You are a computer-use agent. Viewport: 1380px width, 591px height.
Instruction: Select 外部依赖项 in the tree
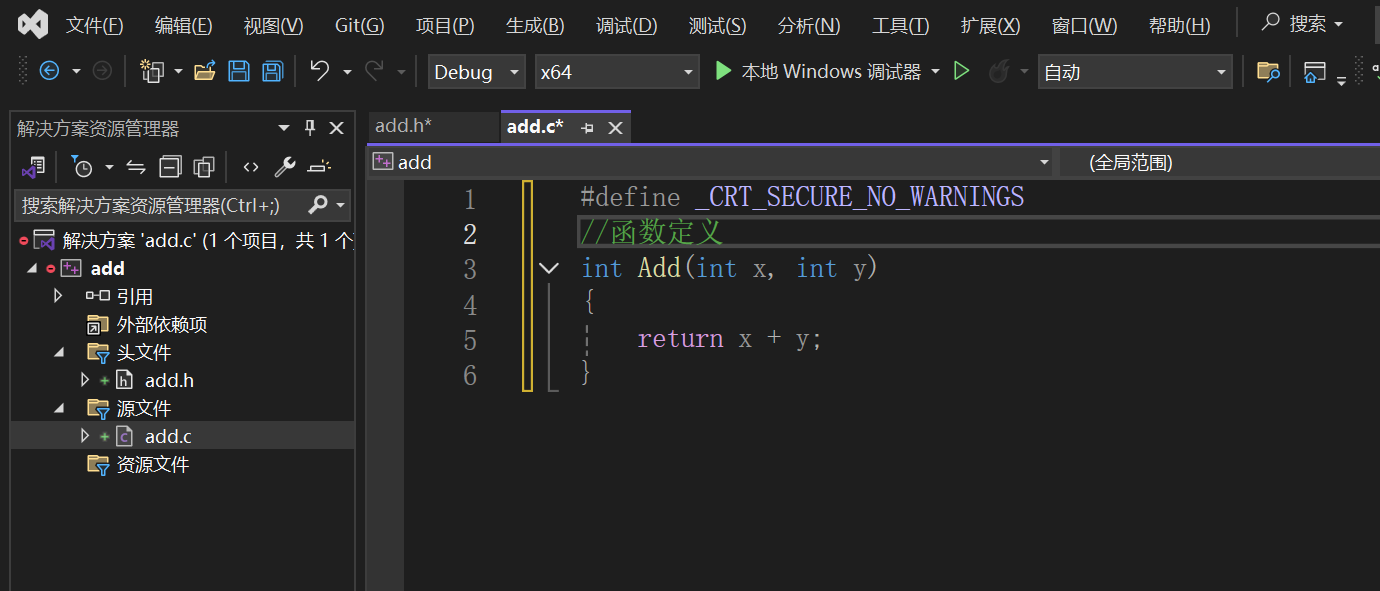pos(162,324)
